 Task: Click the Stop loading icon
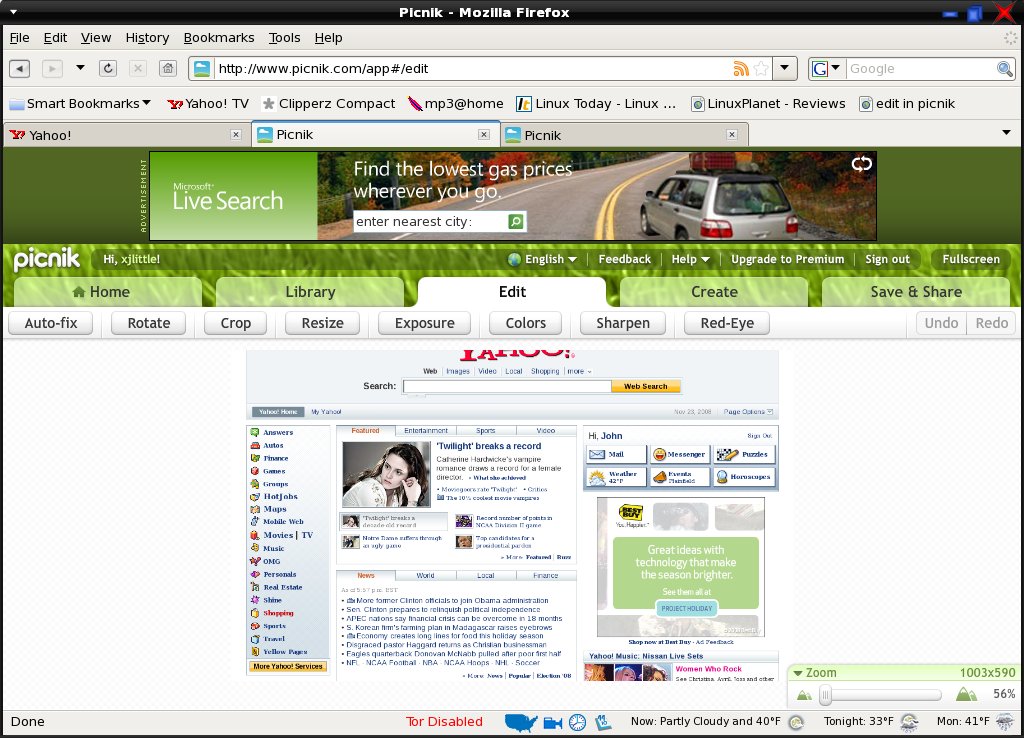pyautogui.click(x=138, y=68)
